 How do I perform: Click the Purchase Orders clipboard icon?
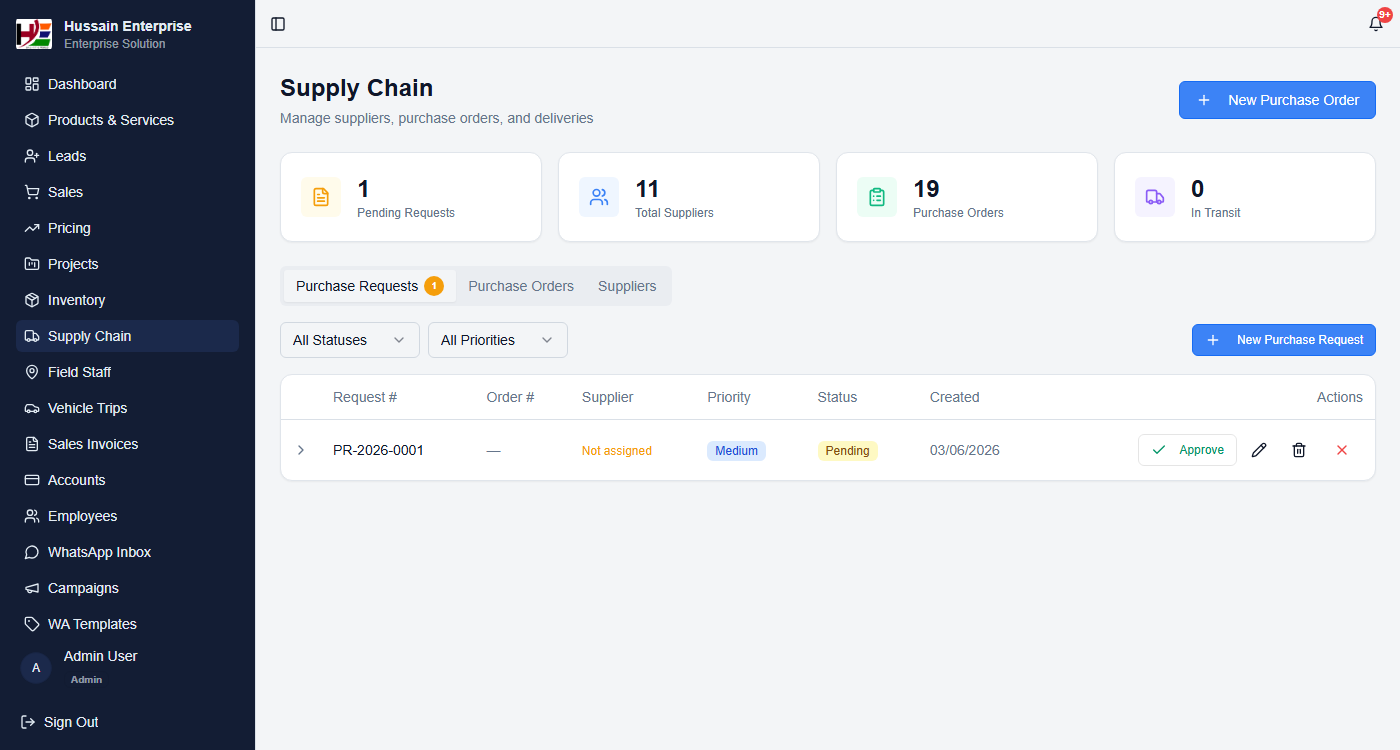pos(877,197)
